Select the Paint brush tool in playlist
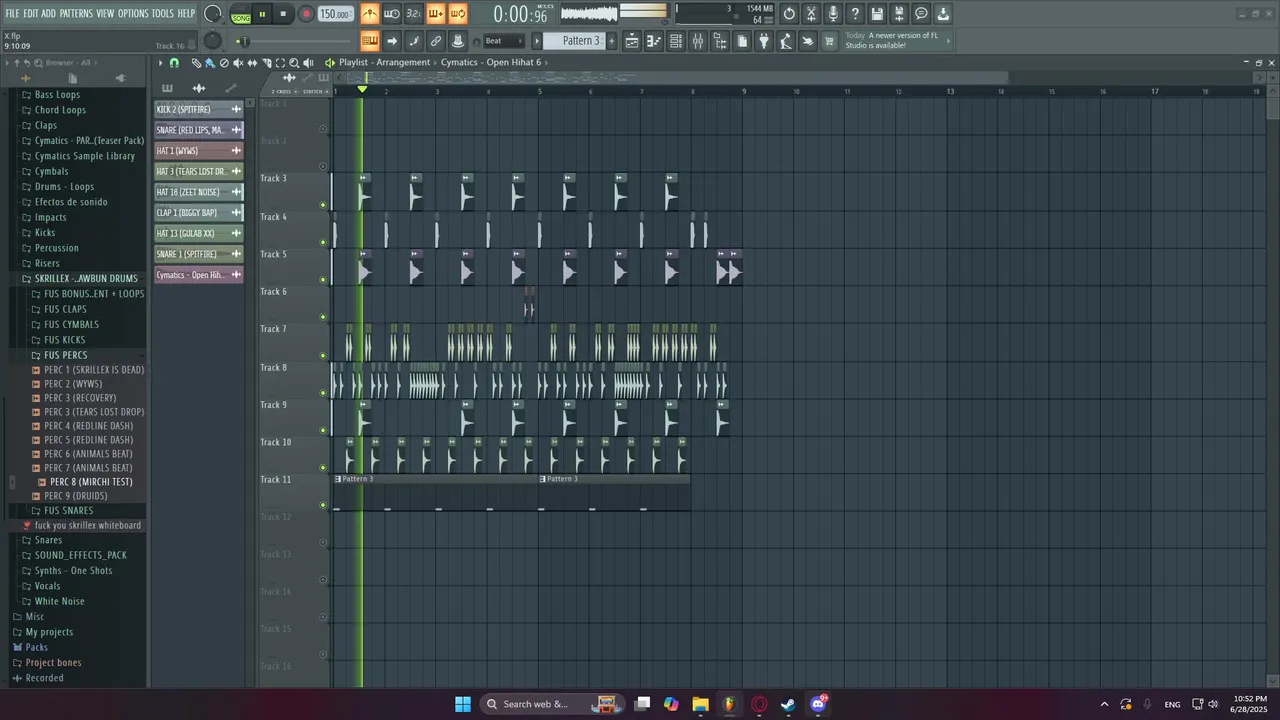The width and height of the screenshot is (1280, 720). coord(210,63)
